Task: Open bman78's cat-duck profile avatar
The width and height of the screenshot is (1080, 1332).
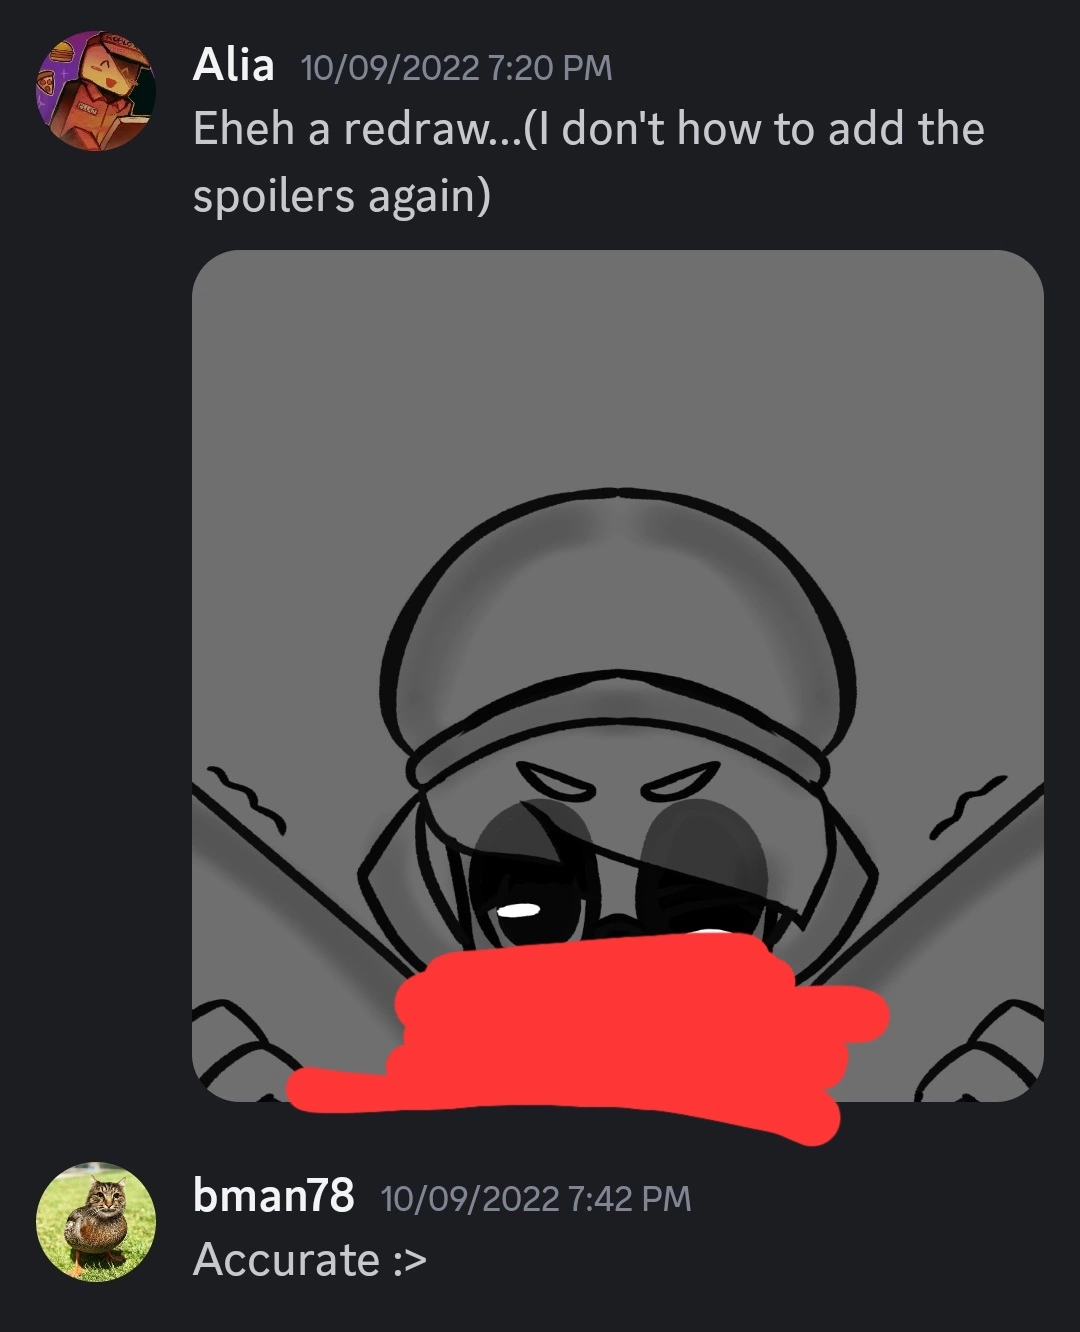Action: [x=96, y=1221]
